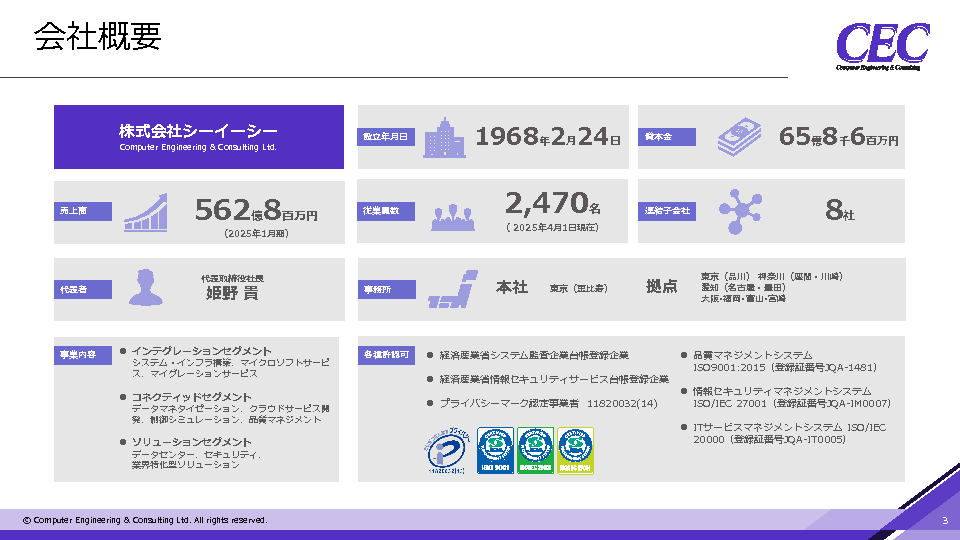Viewport: 960px width, 540px height.
Task: Click the purple 株式会社シーイーシー company name box
Action: pyautogui.click(x=198, y=137)
